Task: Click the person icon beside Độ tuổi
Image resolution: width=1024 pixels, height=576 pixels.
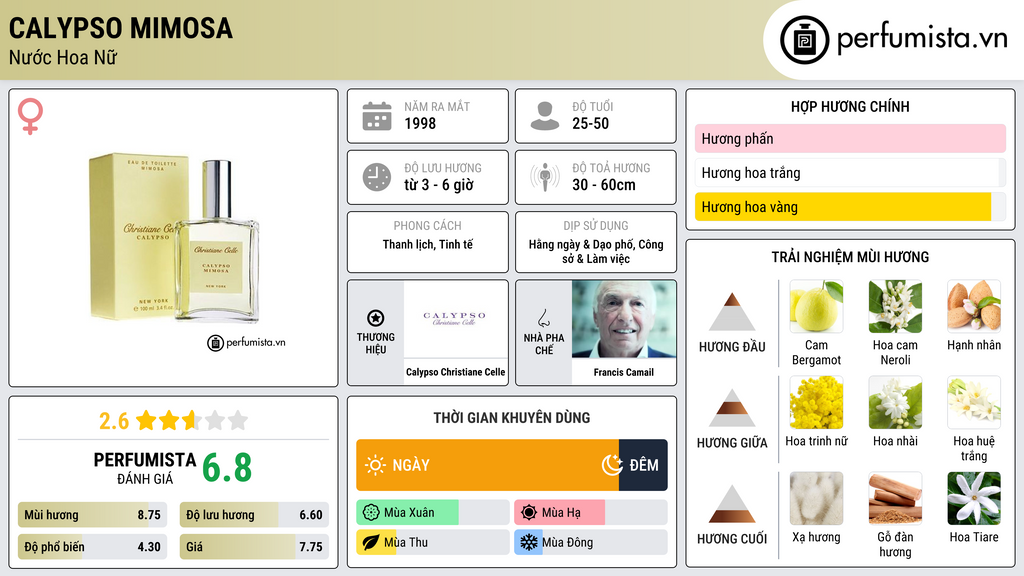Action: (545, 116)
